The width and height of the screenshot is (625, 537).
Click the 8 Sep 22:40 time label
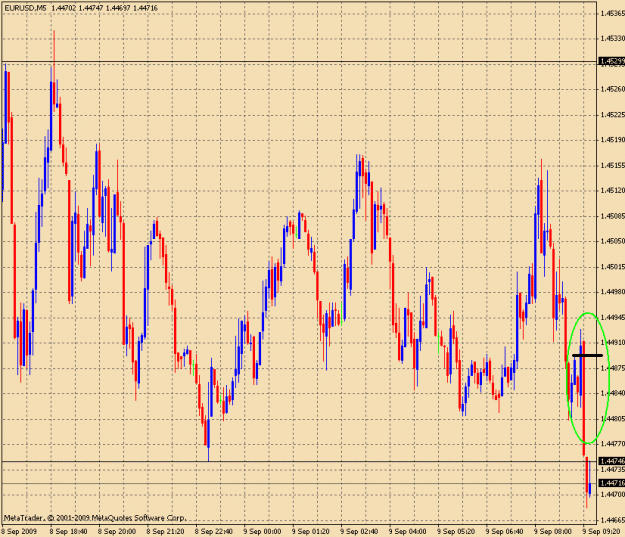(x=214, y=531)
